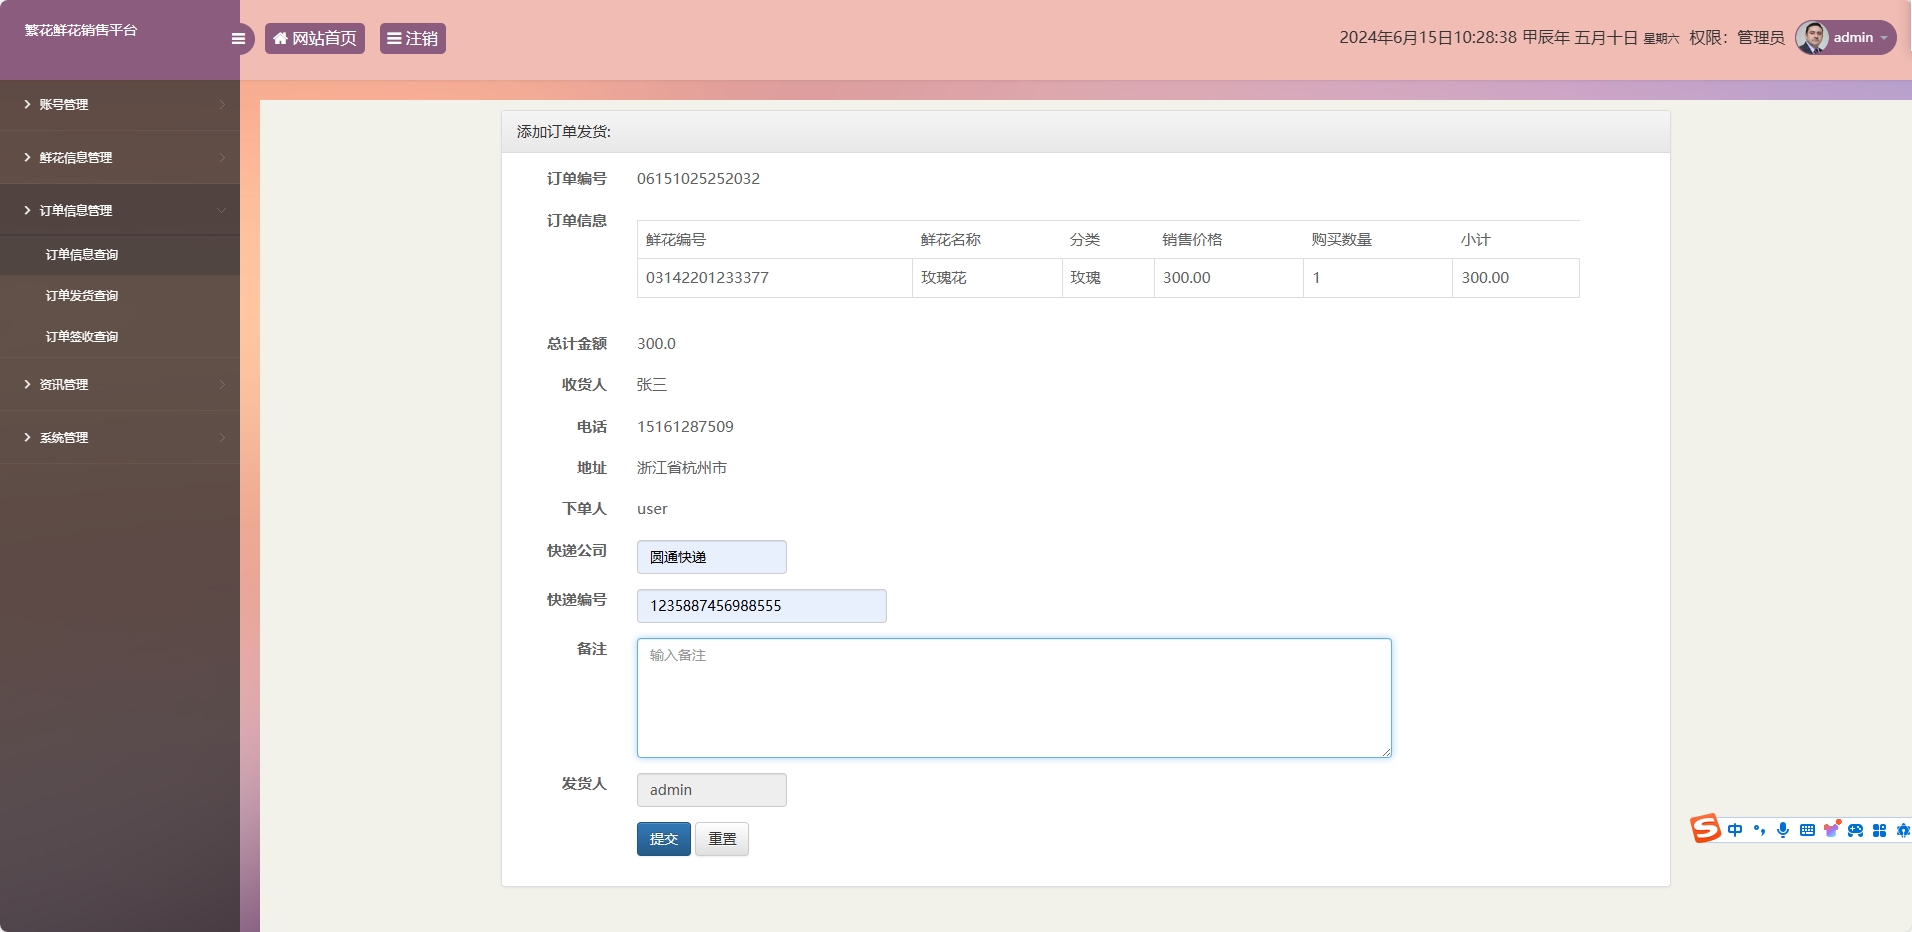Click the 网站首页 home button
This screenshot has width=1912, height=932.
314,38
